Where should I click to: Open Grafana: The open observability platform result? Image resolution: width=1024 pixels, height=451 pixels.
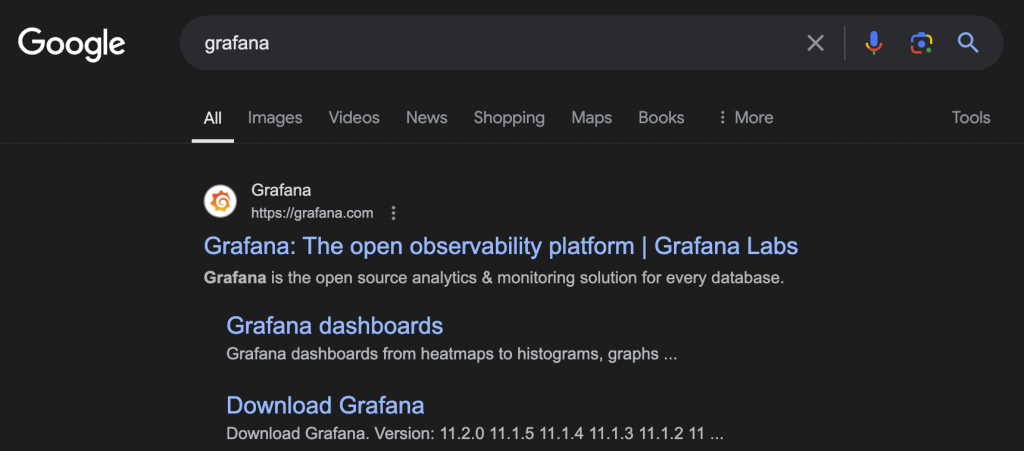click(x=501, y=246)
